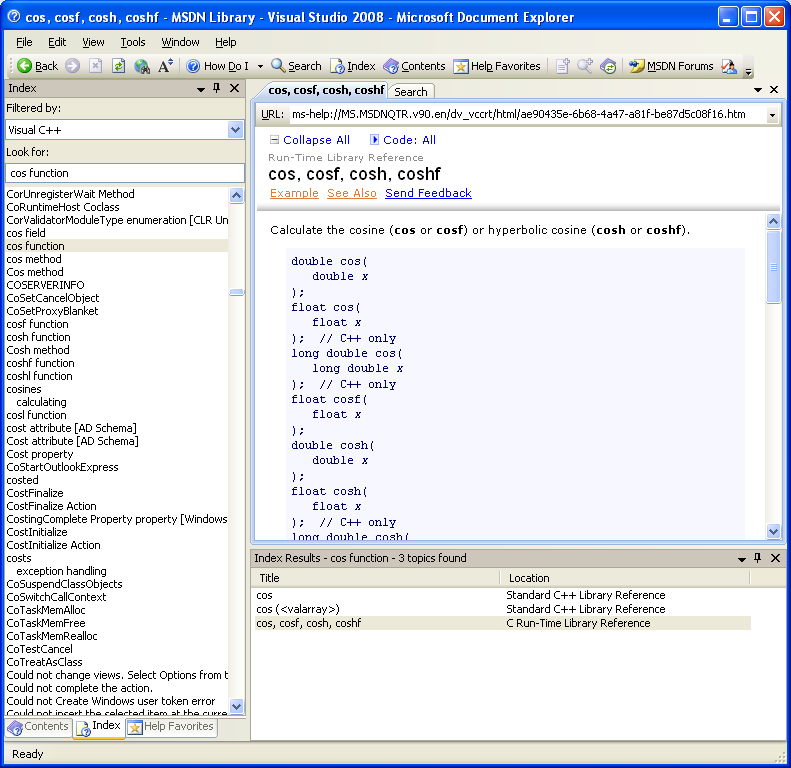Select 'cosh function' in the index list
The height and width of the screenshot is (768, 791).
(38, 337)
